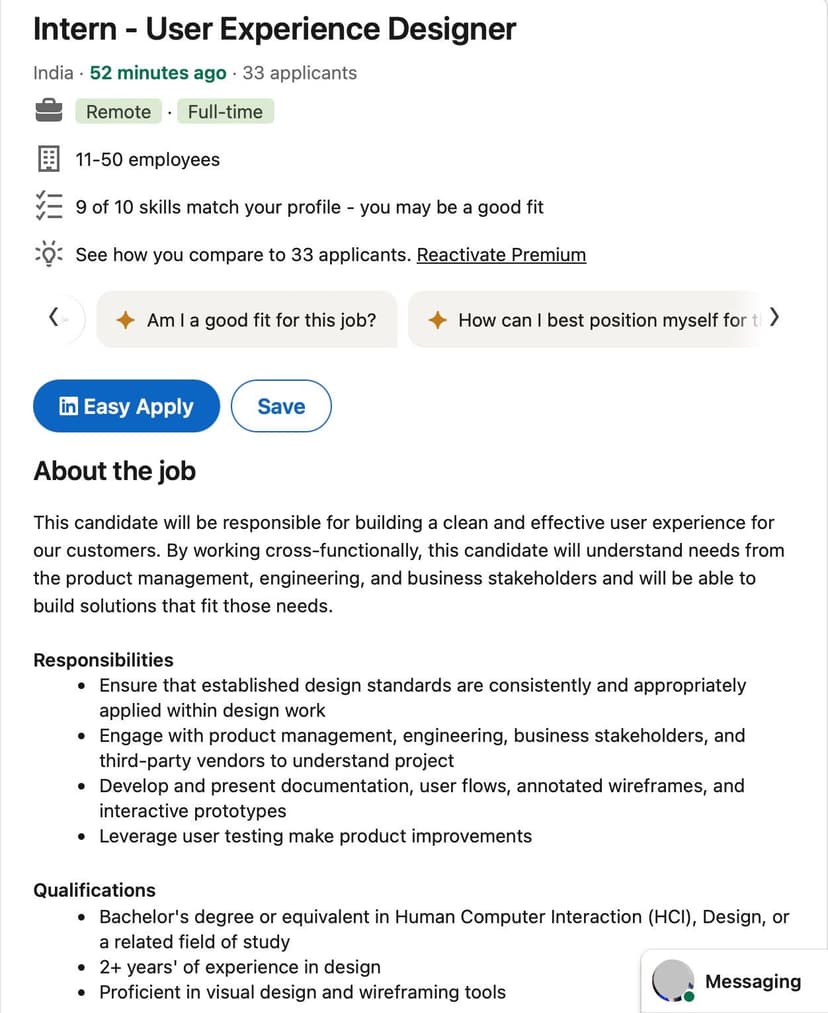Click the company building size icon
Image resolution: width=828 pixels, height=1013 pixels.
(x=49, y=159)
